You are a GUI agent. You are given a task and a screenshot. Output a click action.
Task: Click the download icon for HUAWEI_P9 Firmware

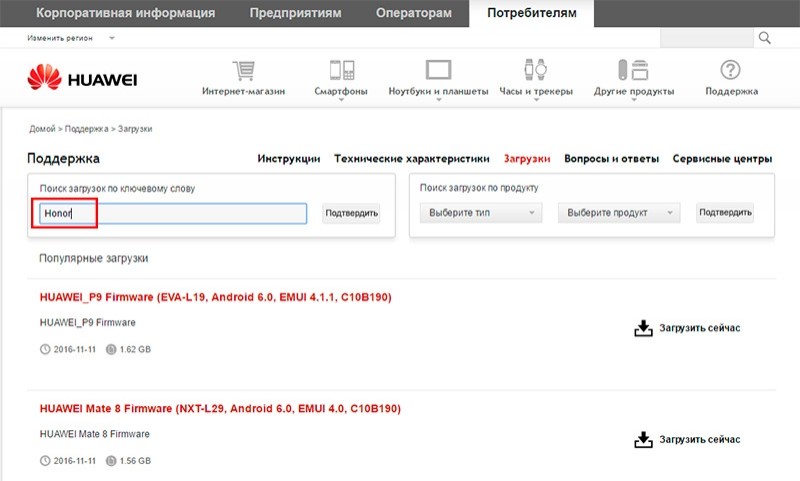[x=643, y=328]
